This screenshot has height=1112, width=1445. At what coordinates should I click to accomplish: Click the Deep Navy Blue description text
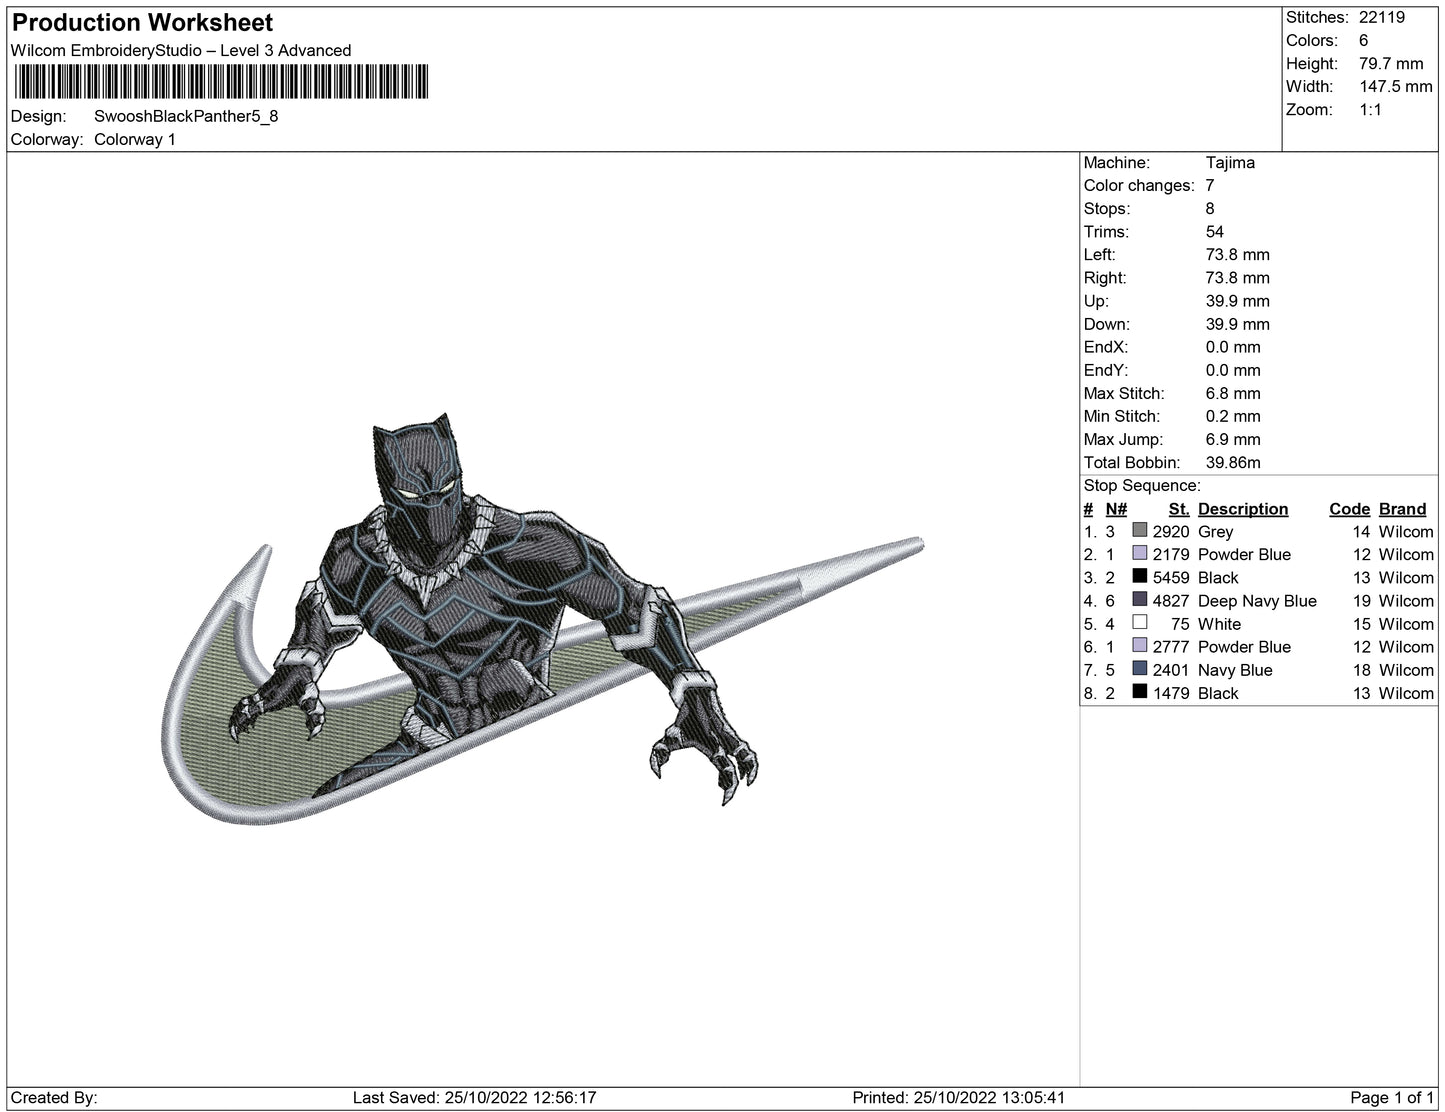tap(1257, 600)
